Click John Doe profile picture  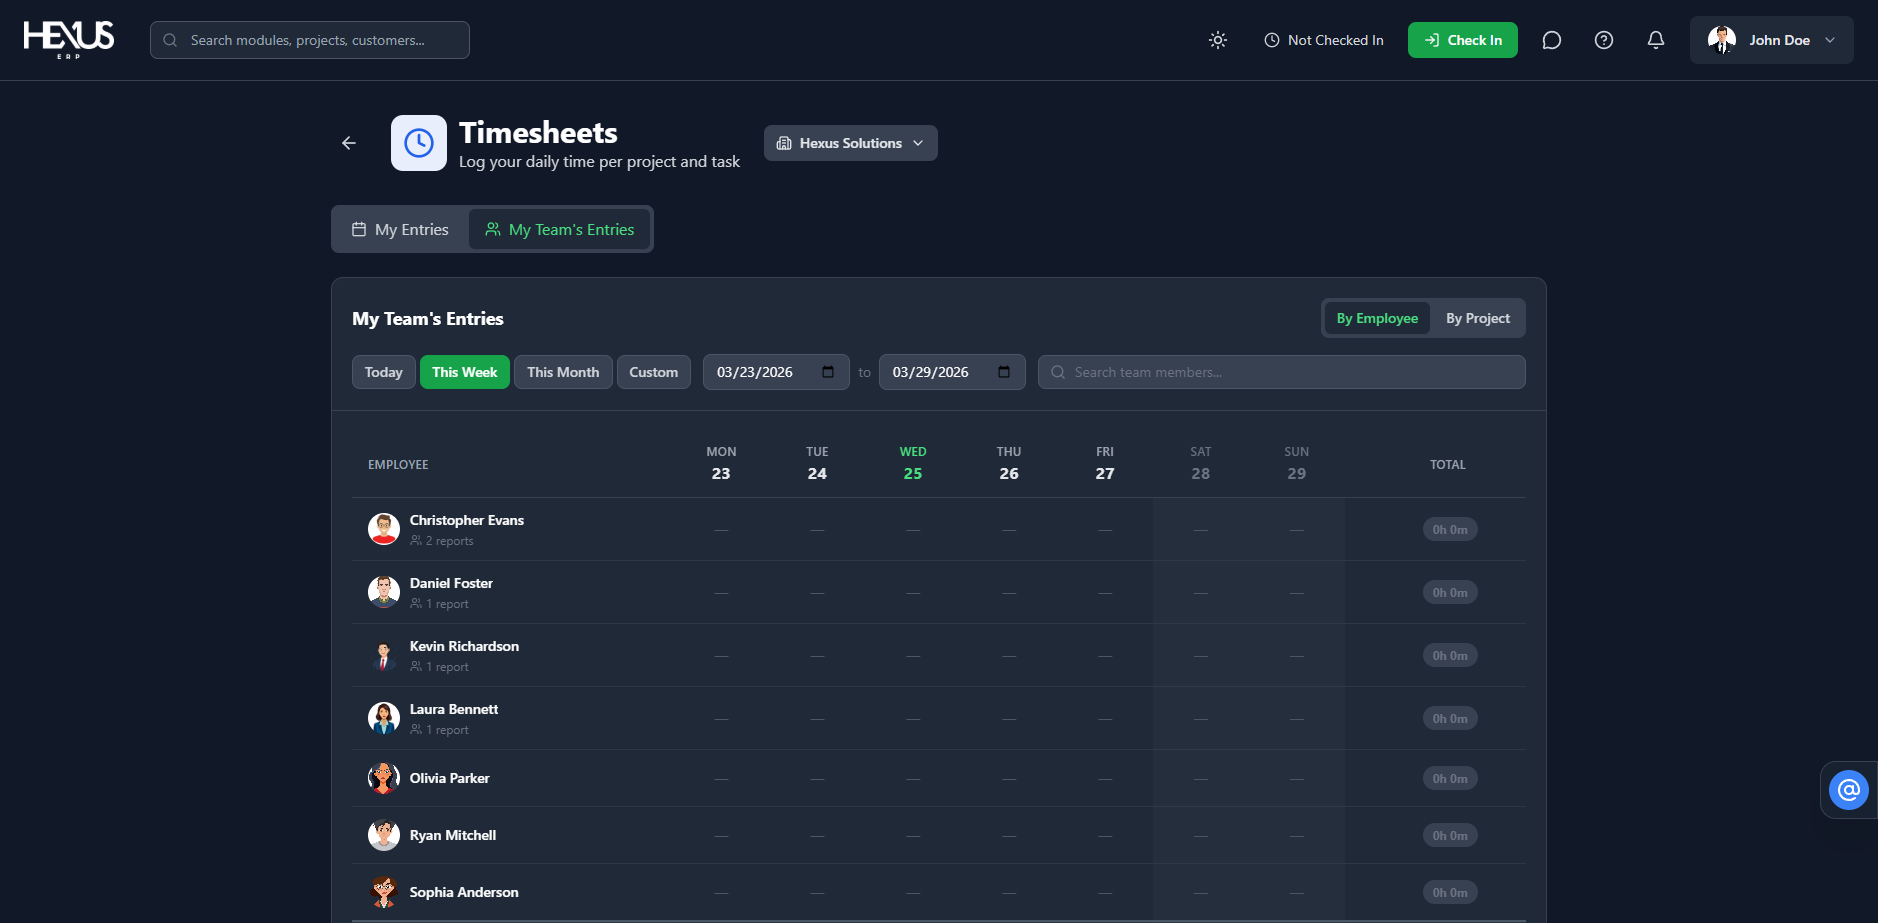(x=1722, y=40)
